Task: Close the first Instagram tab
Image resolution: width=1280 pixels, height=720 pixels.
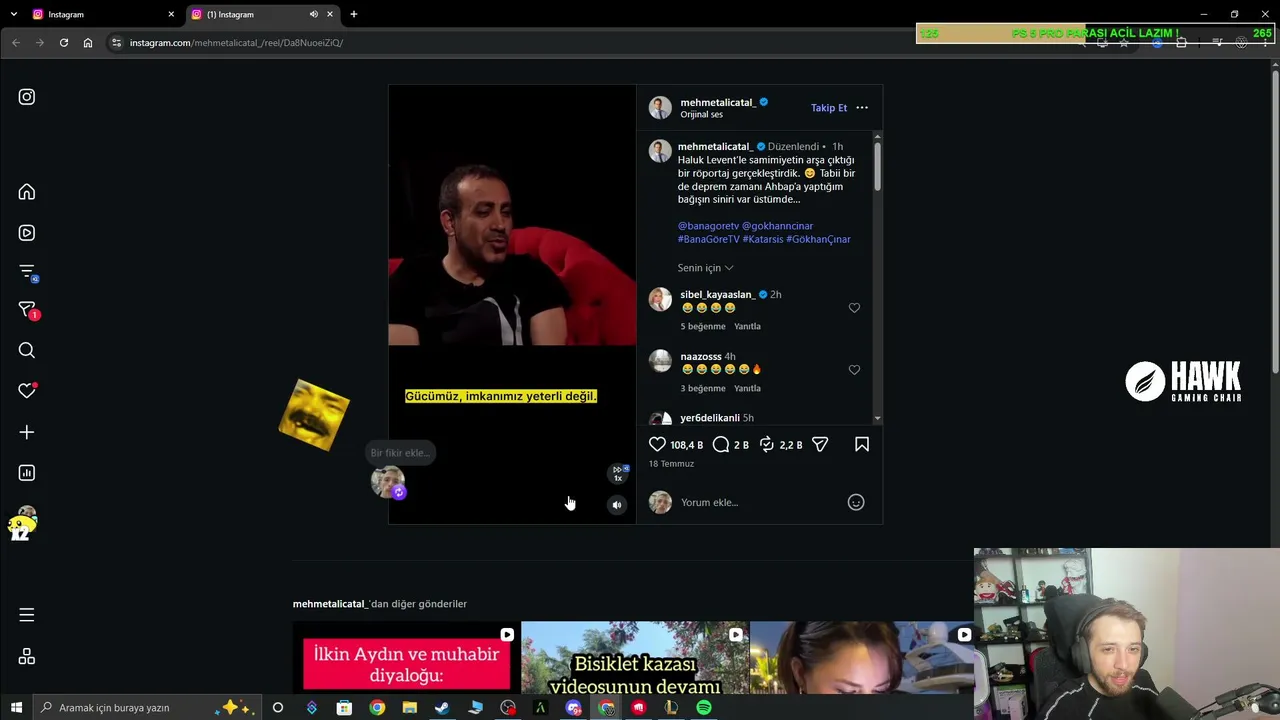Action: (x=171, y=14)
